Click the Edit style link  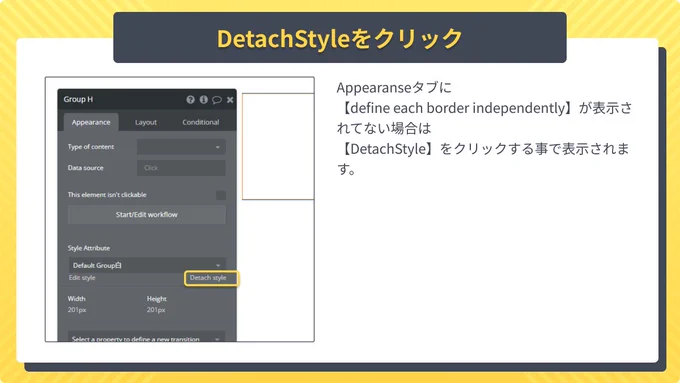pos(82,278)
